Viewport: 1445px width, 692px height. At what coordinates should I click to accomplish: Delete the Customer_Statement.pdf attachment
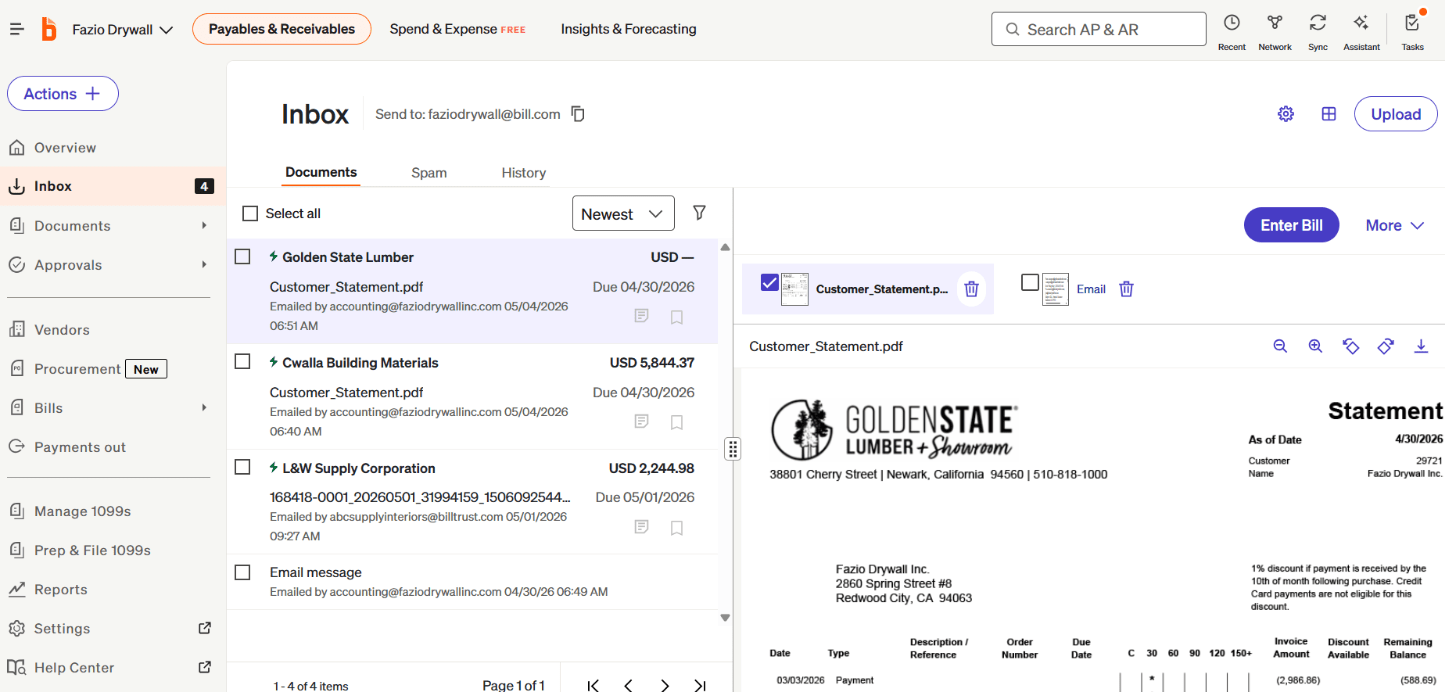pyautogui.click(x=971, y=289)
